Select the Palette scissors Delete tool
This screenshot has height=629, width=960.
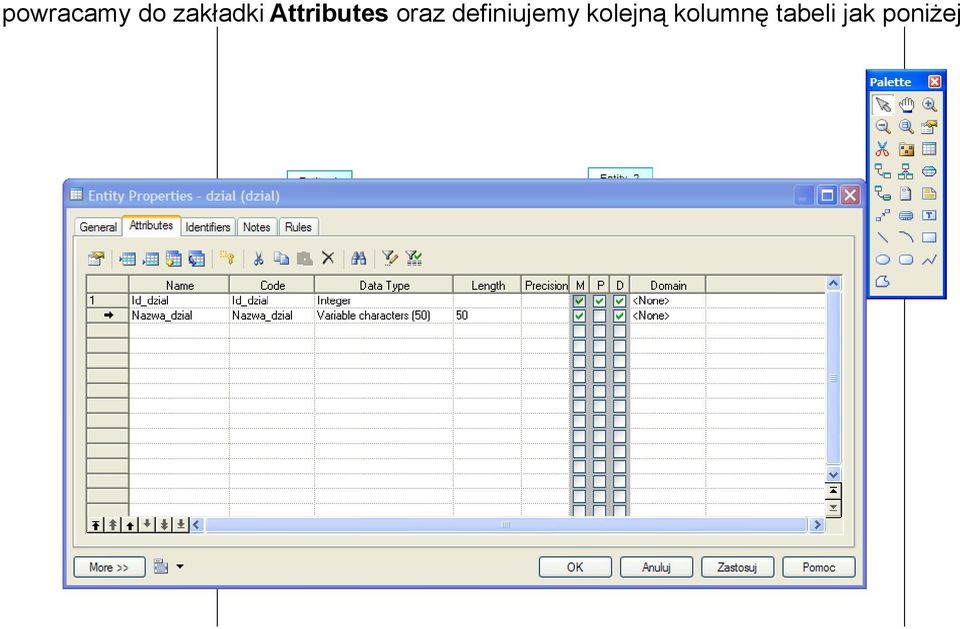pyautogui.click(x=882, y=149)
